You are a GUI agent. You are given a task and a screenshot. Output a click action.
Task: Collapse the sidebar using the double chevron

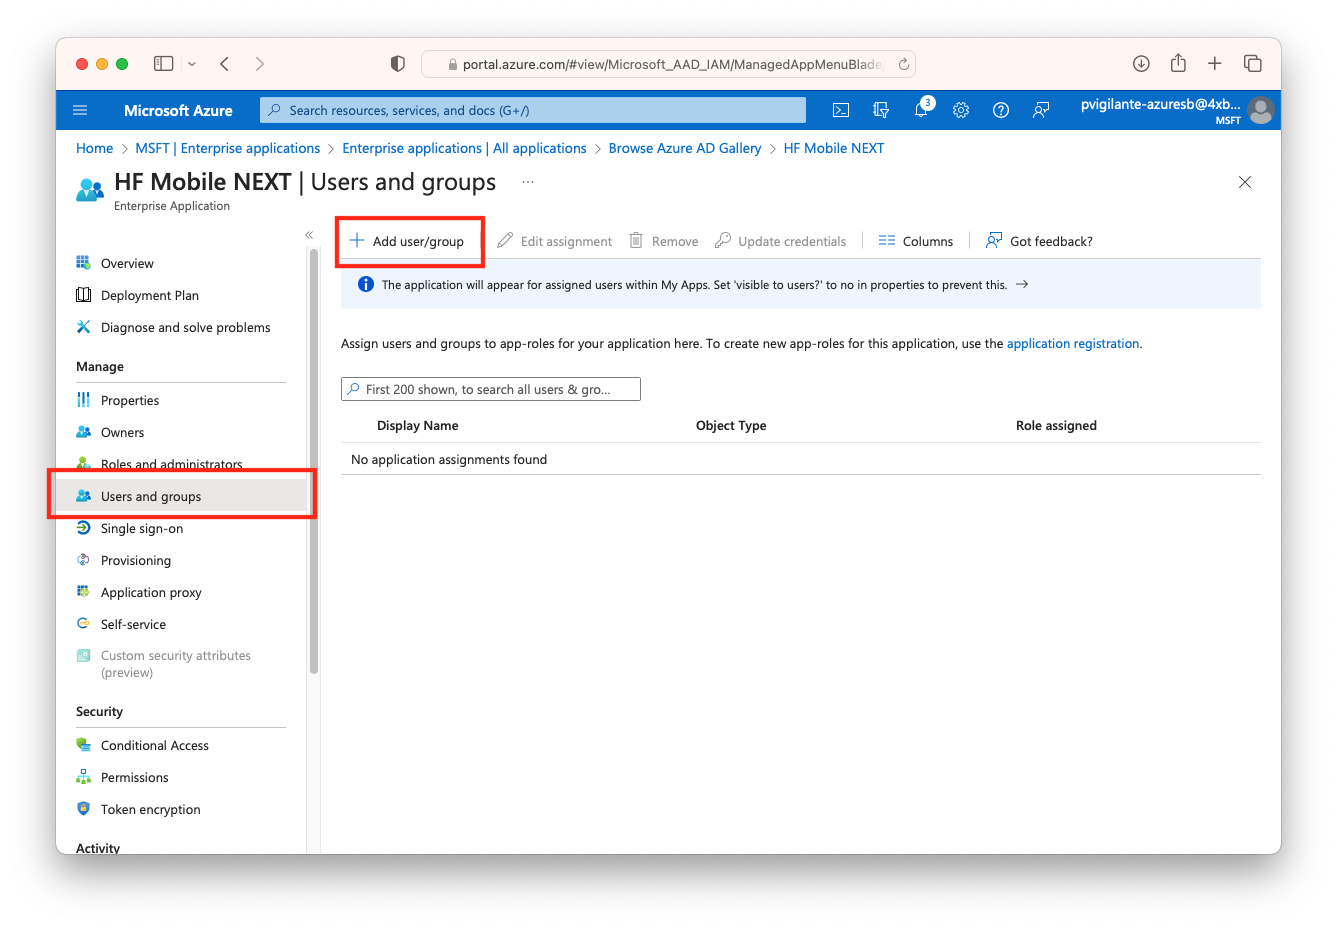coord(309,234)
